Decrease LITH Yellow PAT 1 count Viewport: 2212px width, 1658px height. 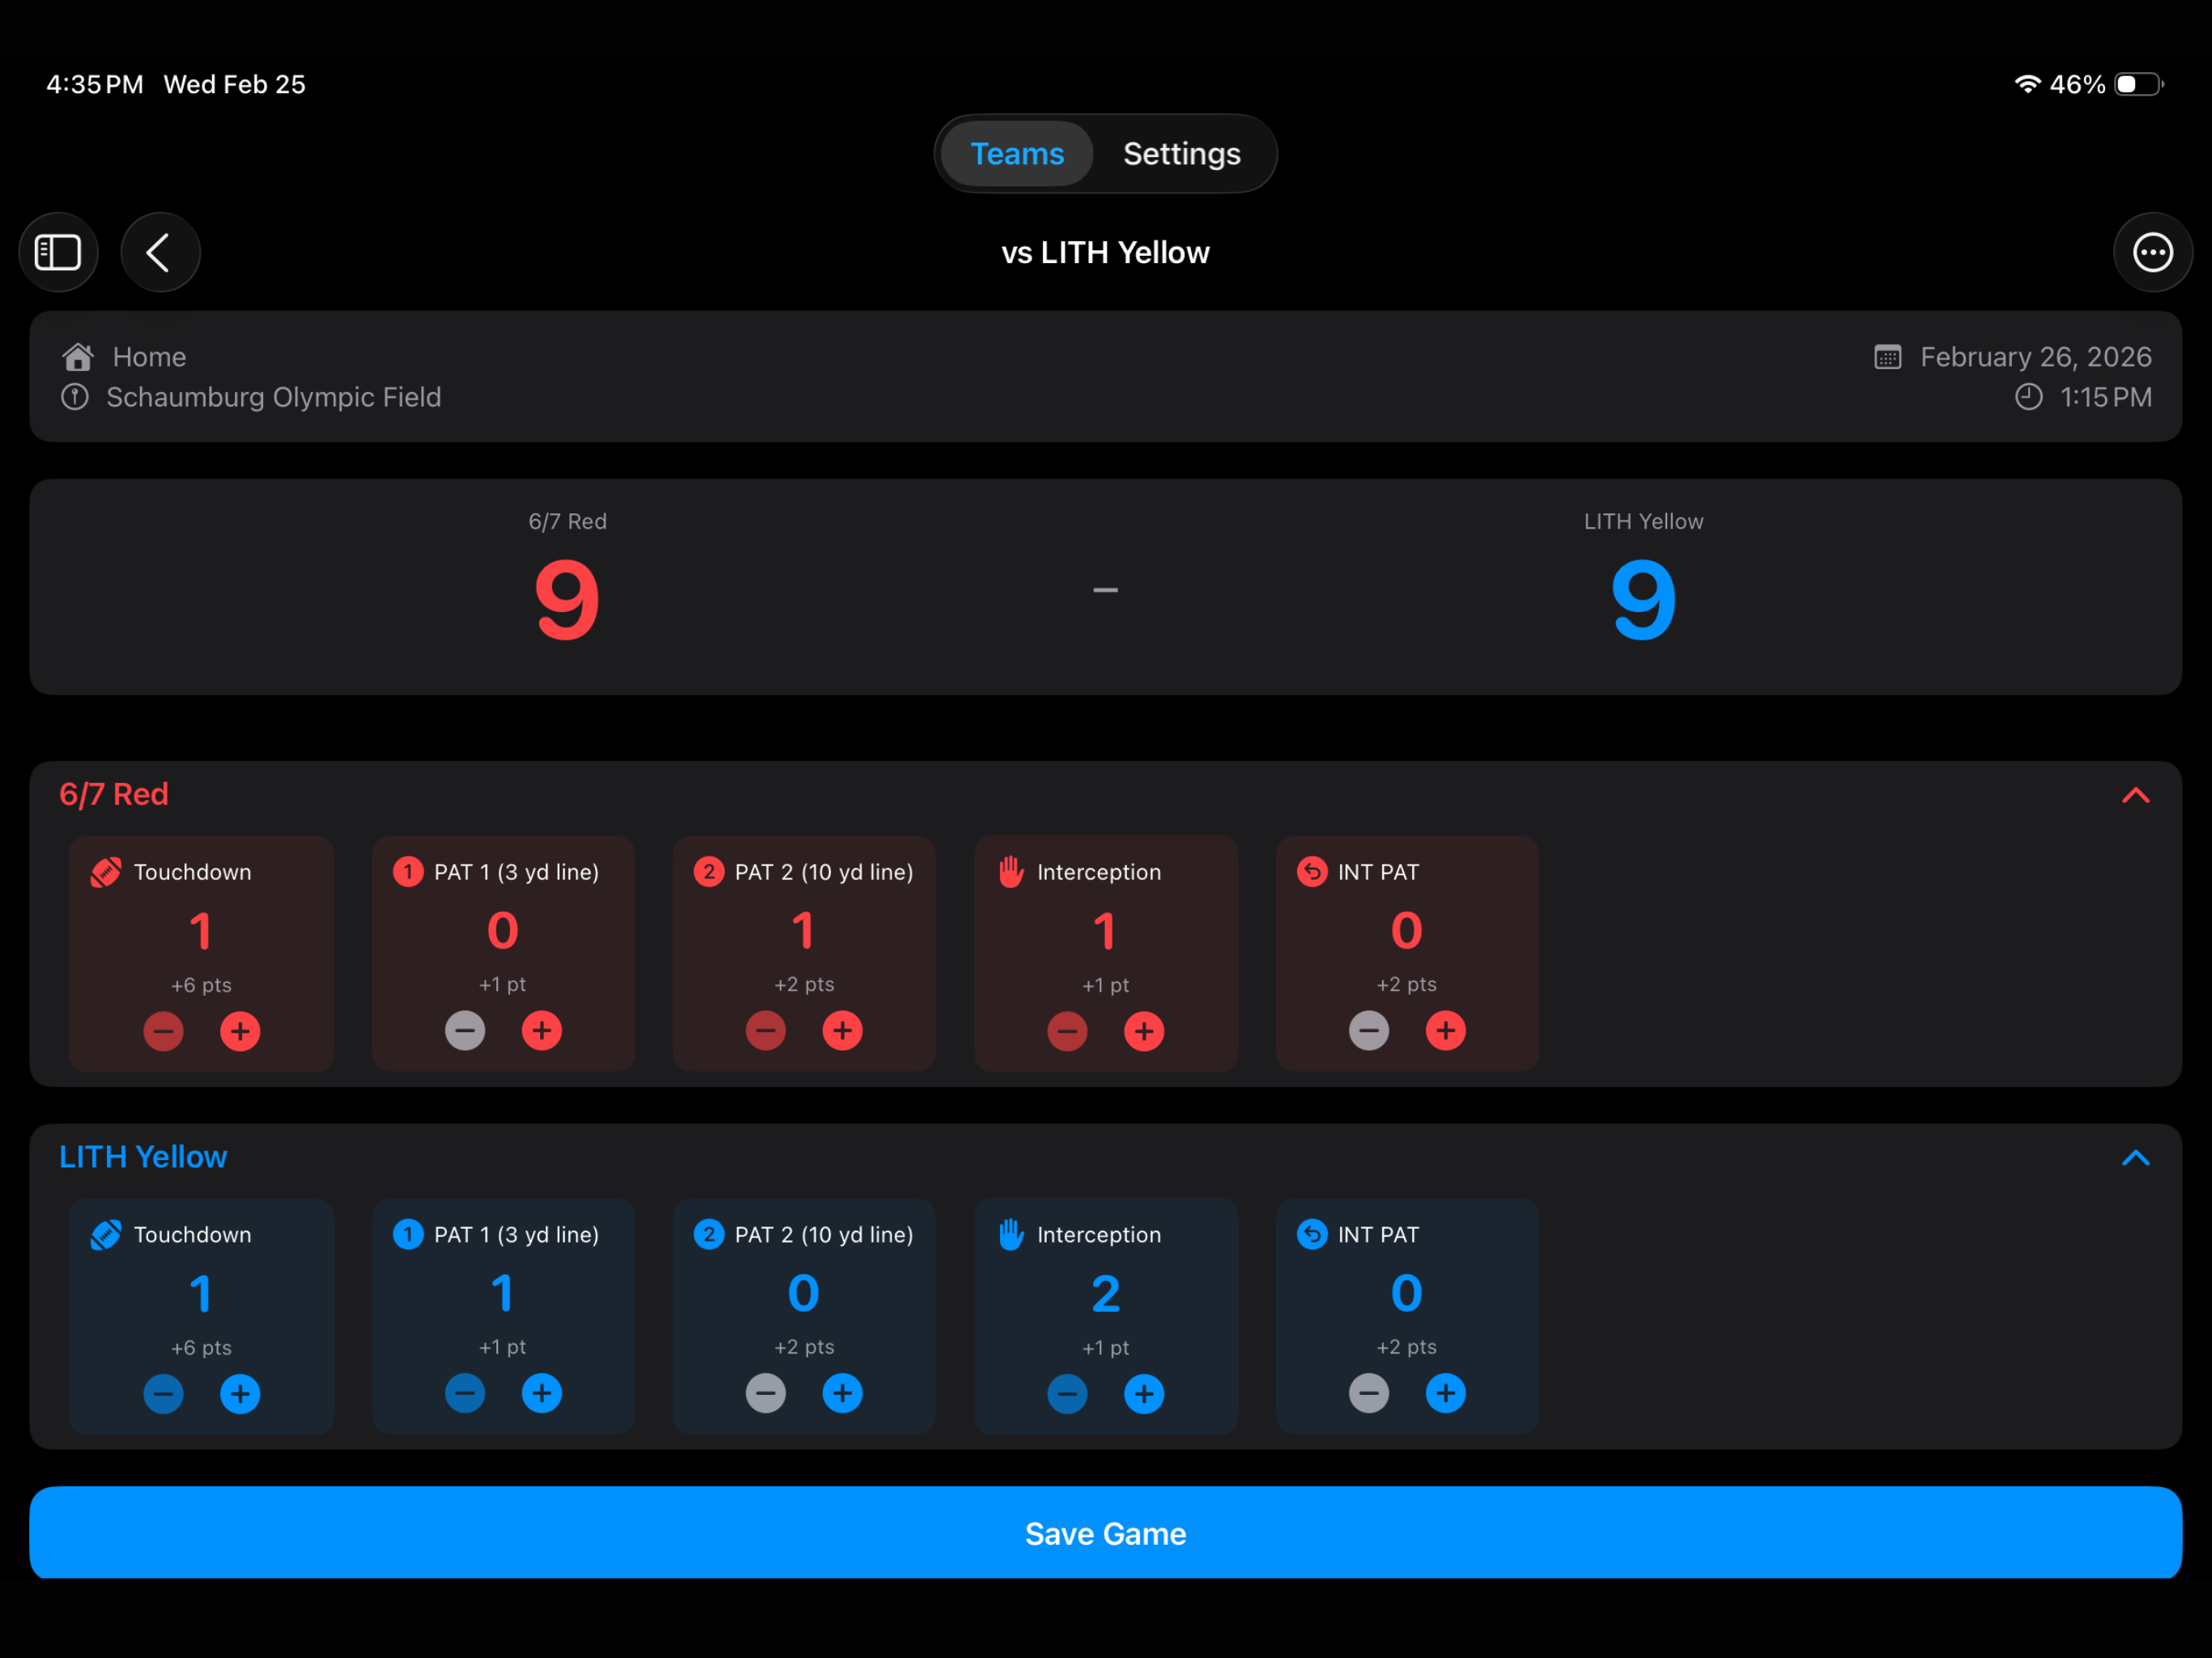pos(465,1393)
